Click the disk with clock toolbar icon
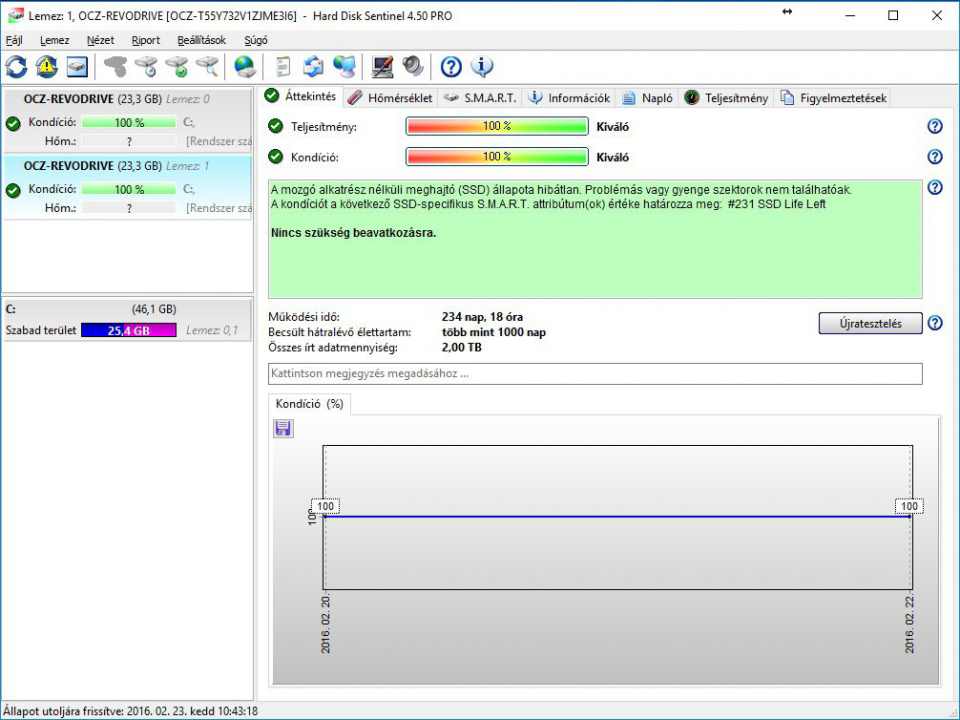This screenshot has width=960, height=720. point(146,66)
